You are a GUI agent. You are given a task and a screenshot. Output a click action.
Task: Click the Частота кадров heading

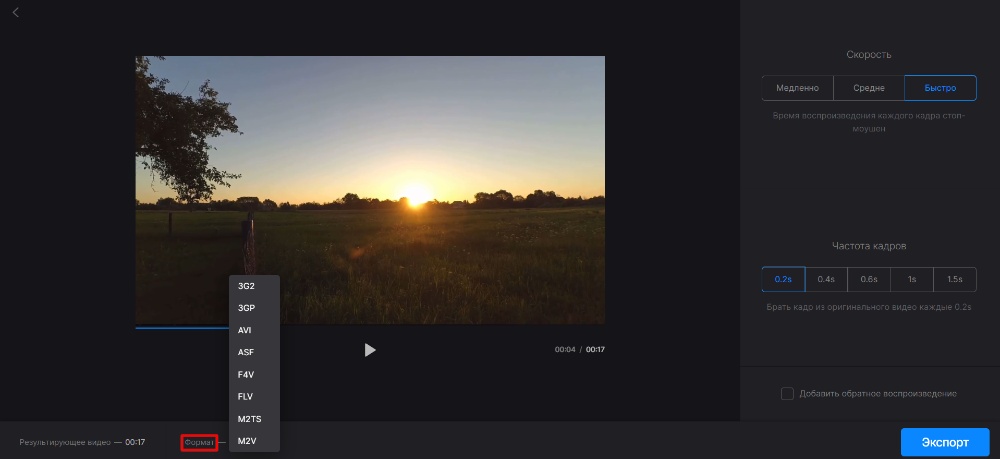869,245
